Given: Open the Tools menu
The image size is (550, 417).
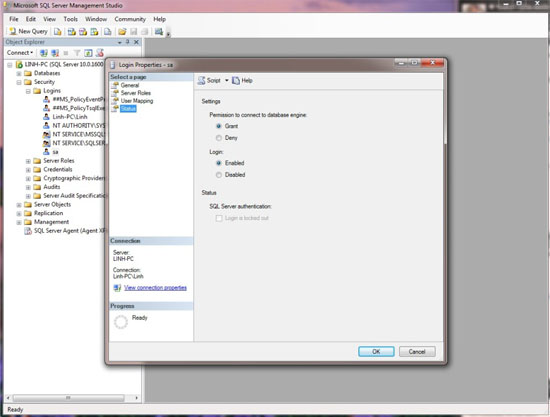Looking at the screenshot, I should (x=71, y=19).
